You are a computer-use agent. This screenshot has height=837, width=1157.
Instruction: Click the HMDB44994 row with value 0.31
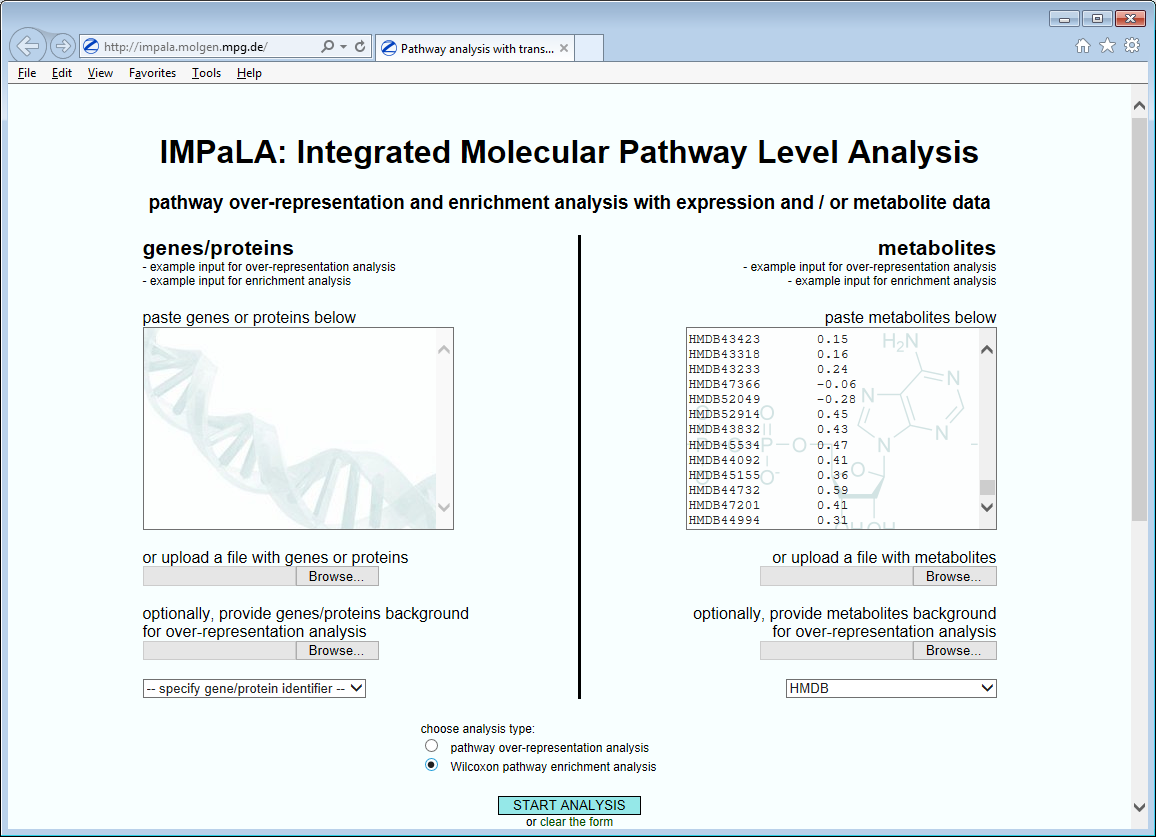click(768, 520)
